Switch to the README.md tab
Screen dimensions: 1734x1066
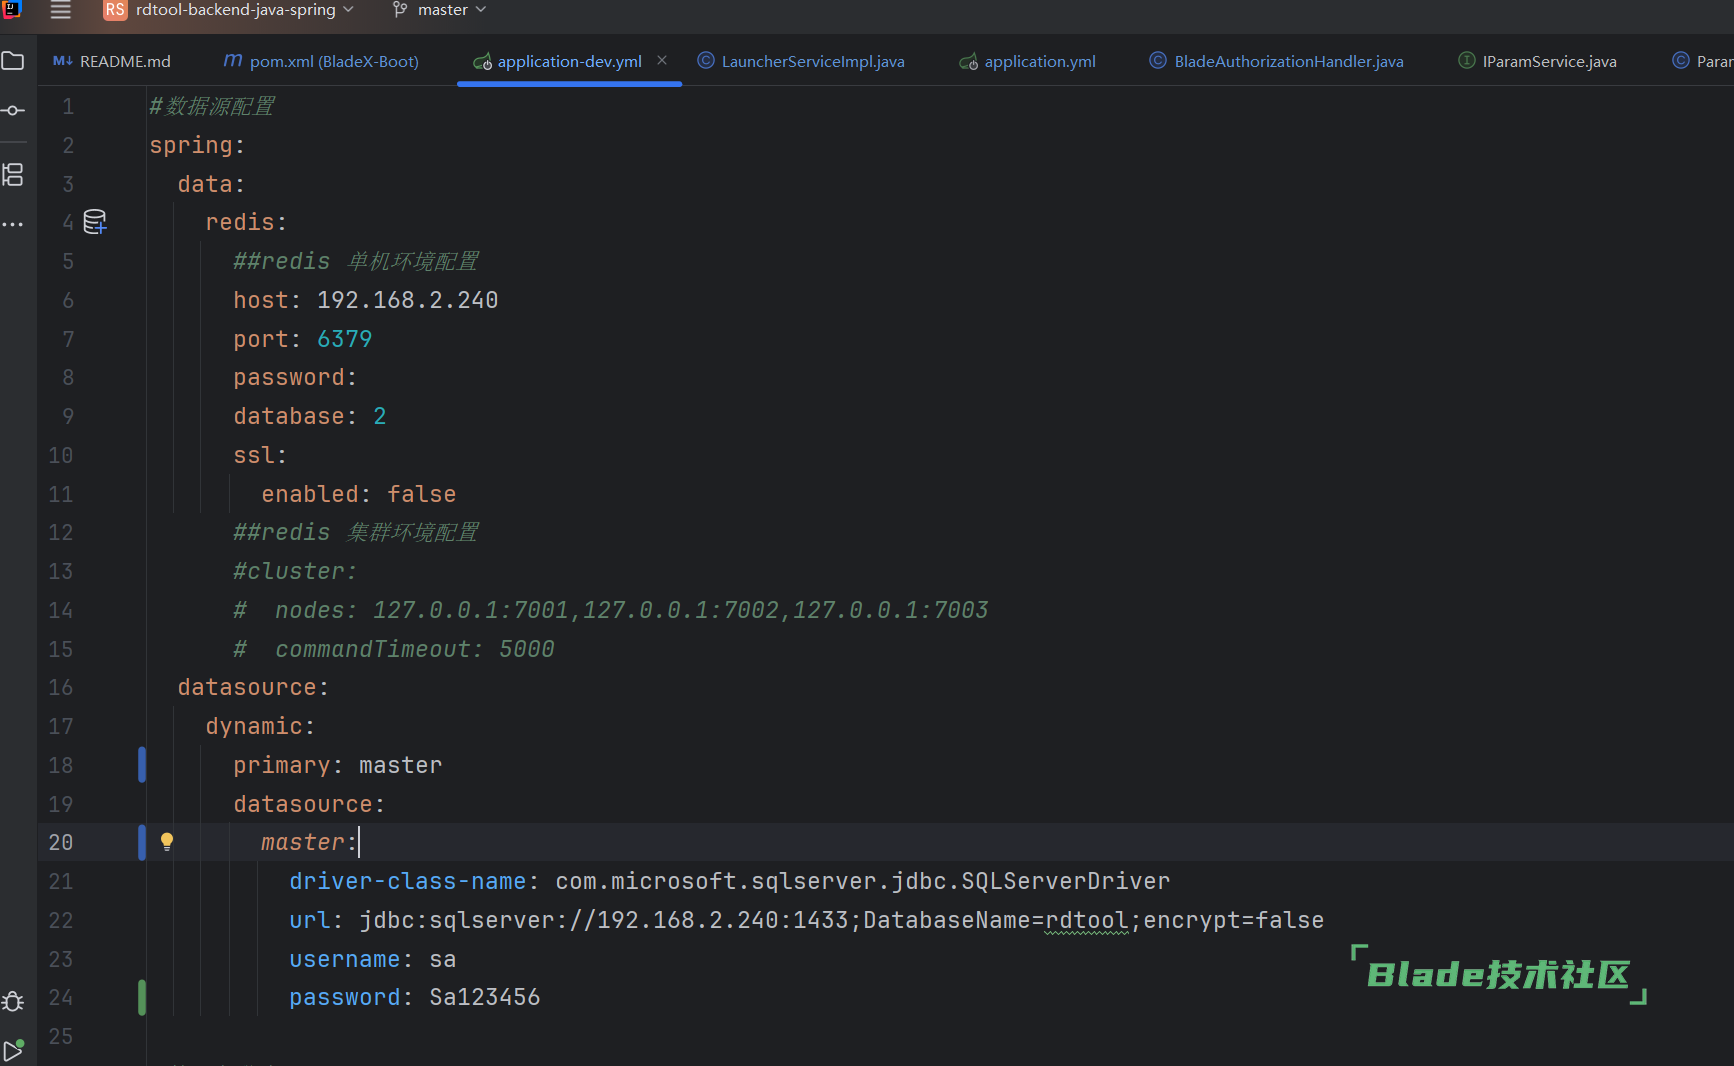[112, 61]
